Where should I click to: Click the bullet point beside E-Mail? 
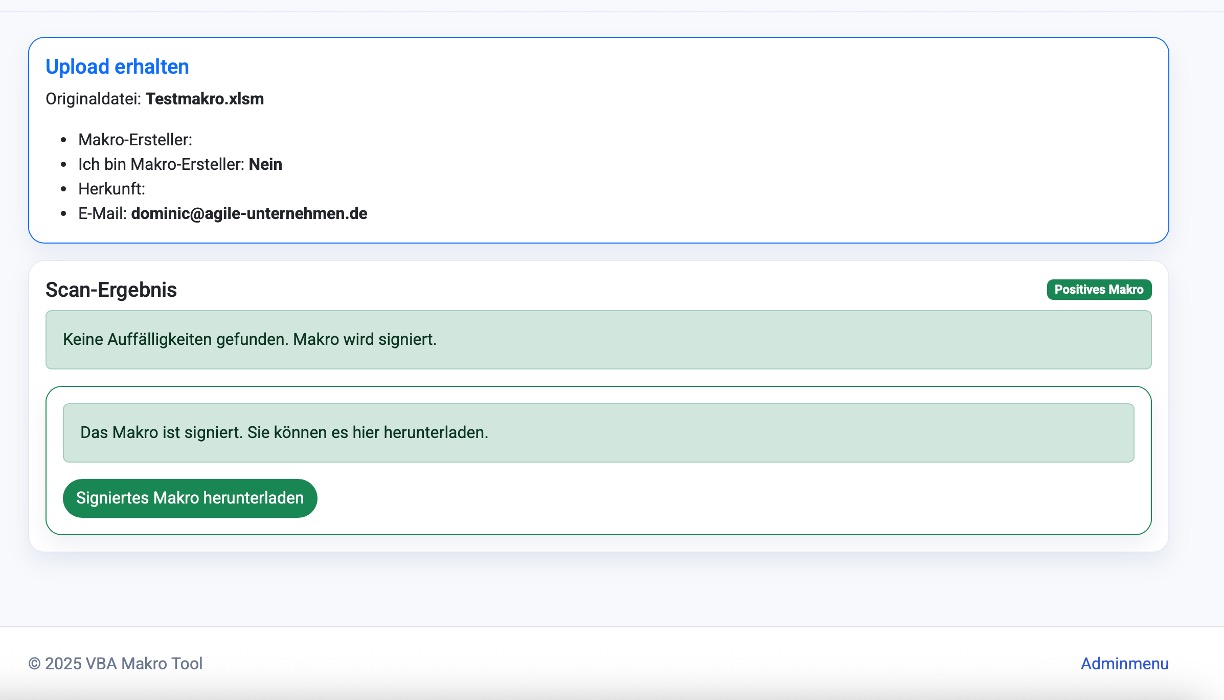click(65, 214)
